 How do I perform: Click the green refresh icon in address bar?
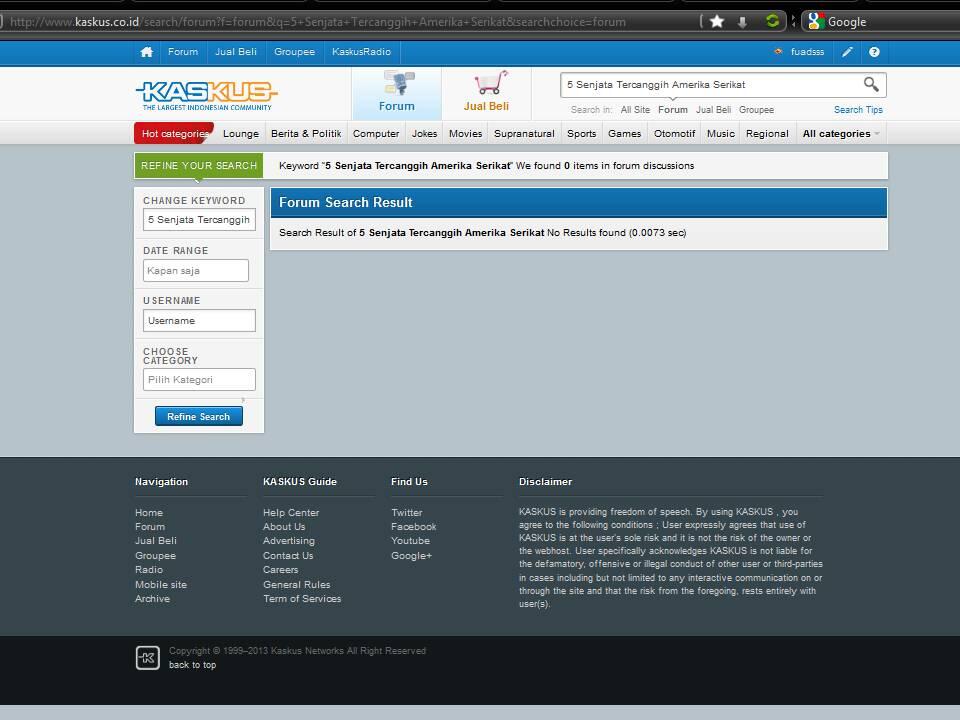[x=773, y=21]
